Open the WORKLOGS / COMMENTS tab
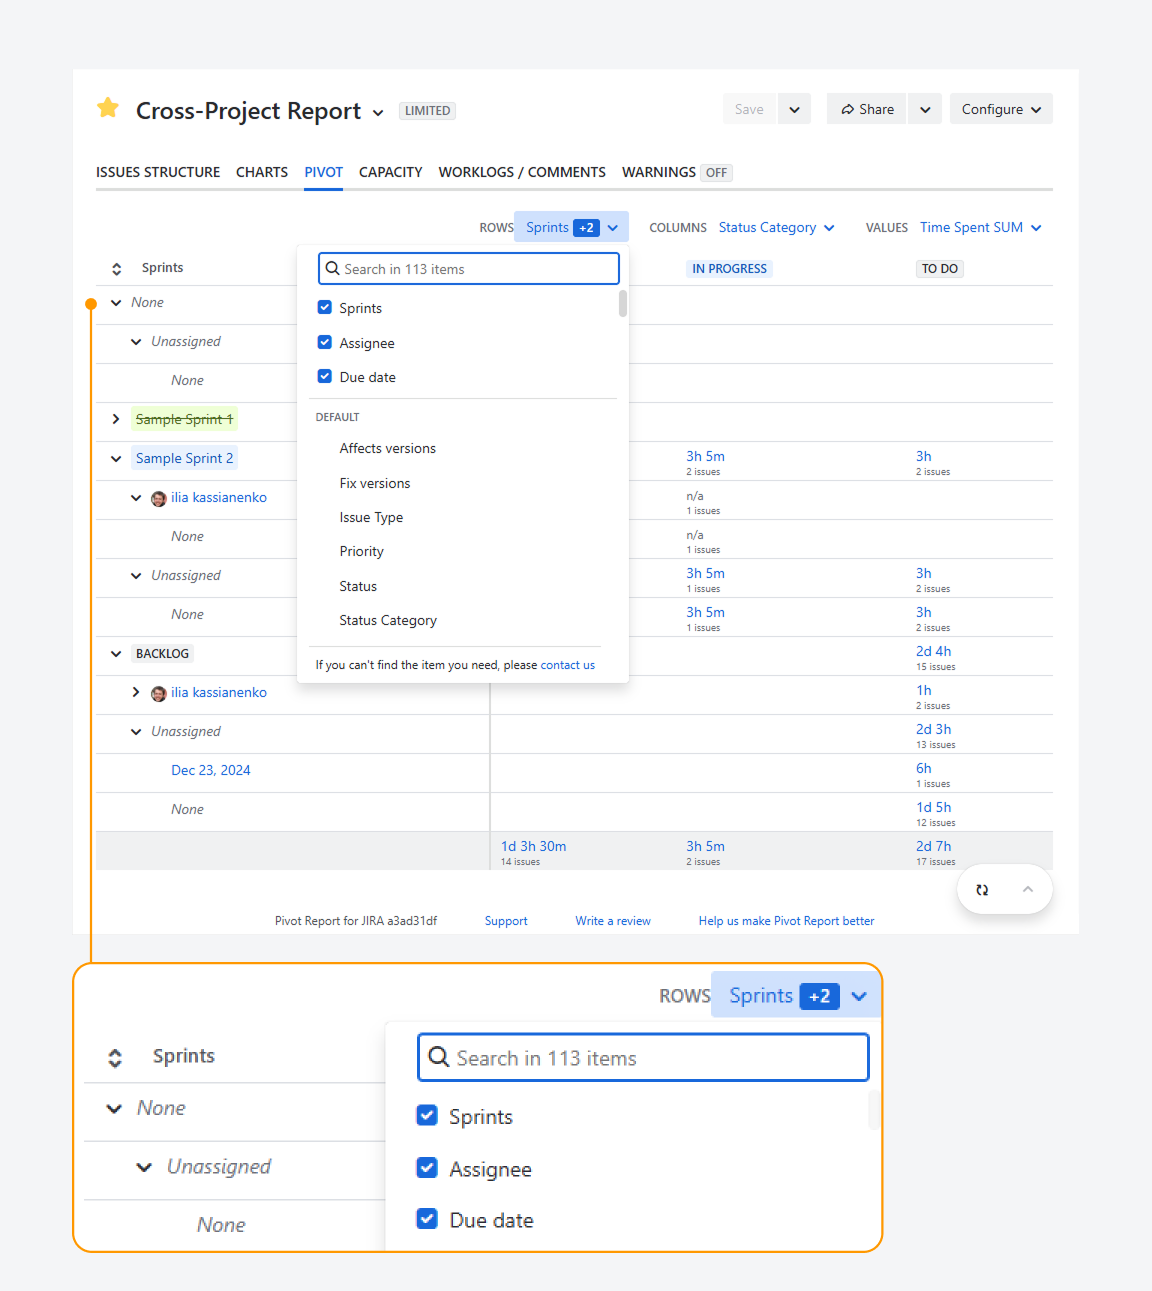The image size is (1152, 1291). 522,172
